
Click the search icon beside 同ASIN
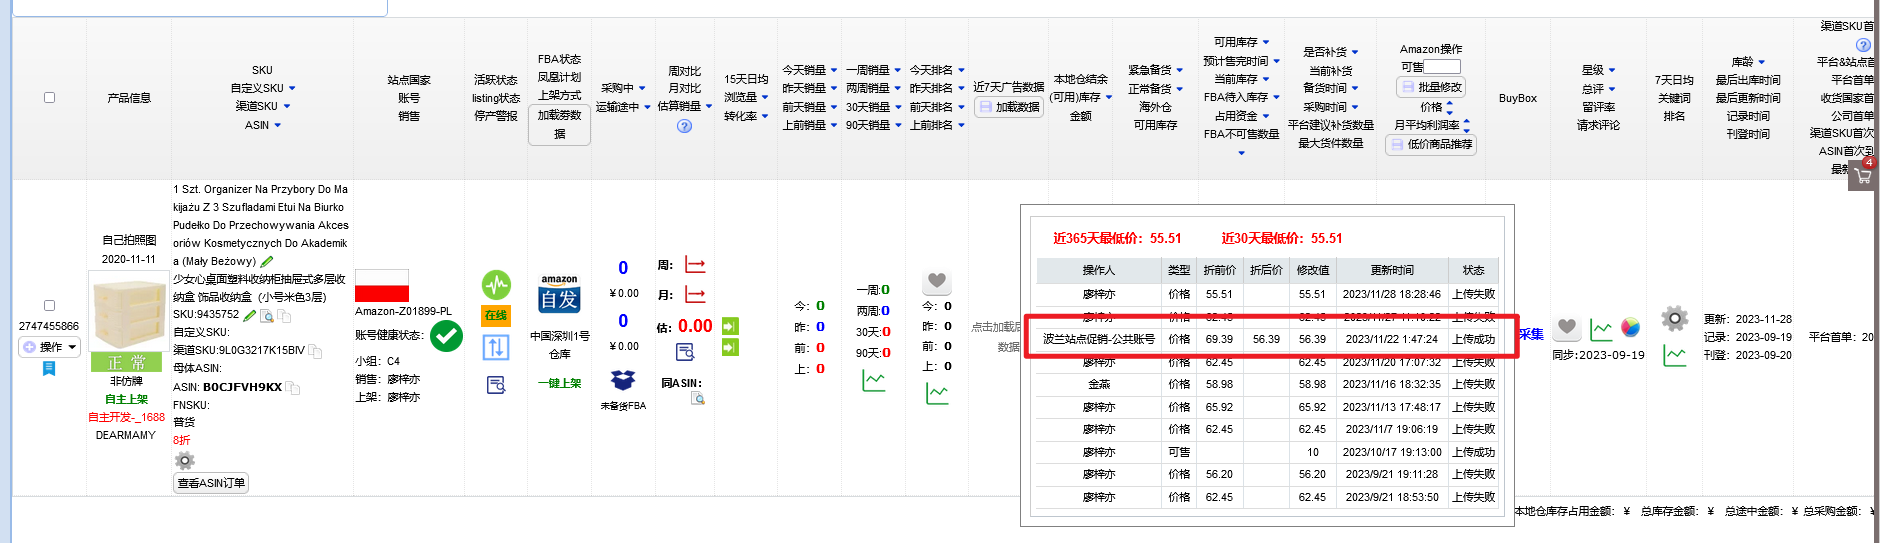point(698,398)
